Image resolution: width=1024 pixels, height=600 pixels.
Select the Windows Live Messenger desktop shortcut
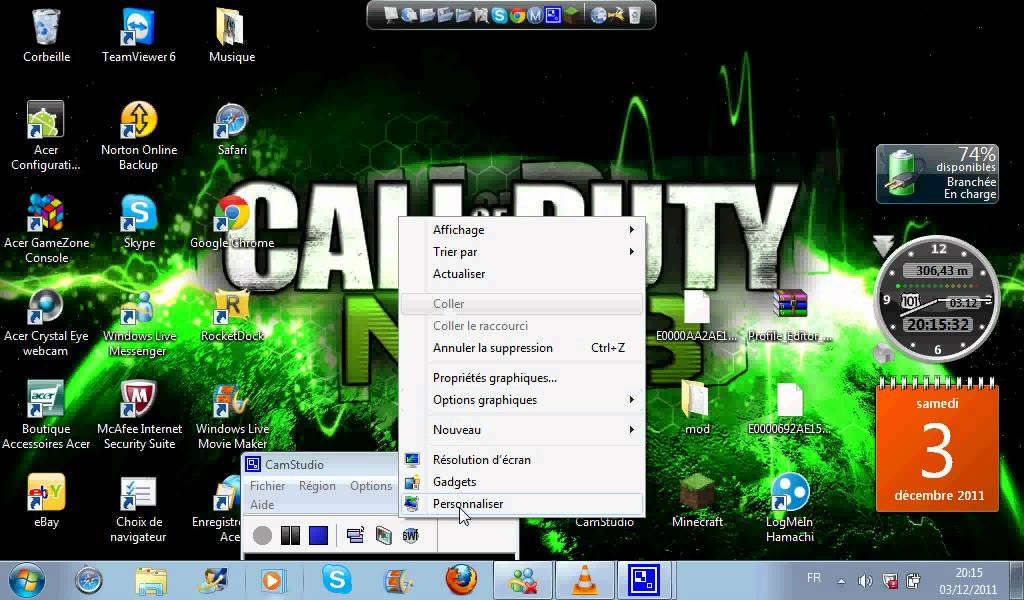[x=138, y=323]
